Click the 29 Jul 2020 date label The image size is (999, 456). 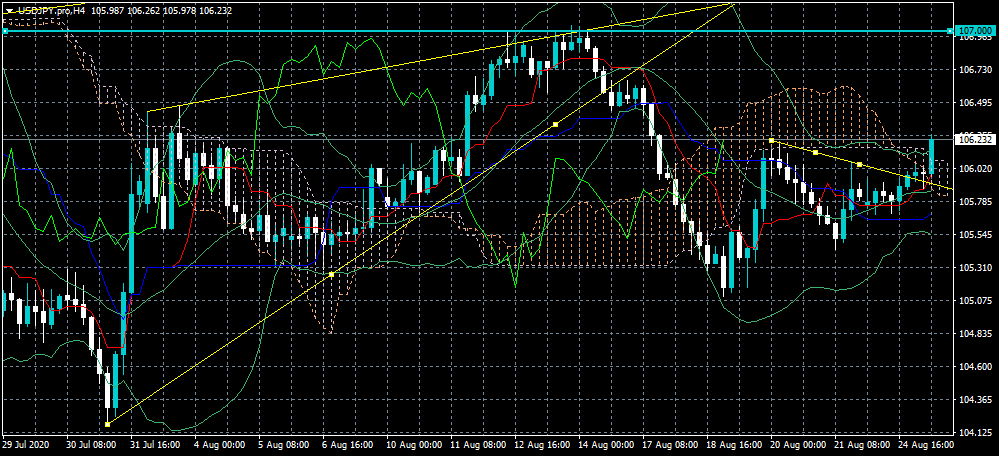click(24, 443)
